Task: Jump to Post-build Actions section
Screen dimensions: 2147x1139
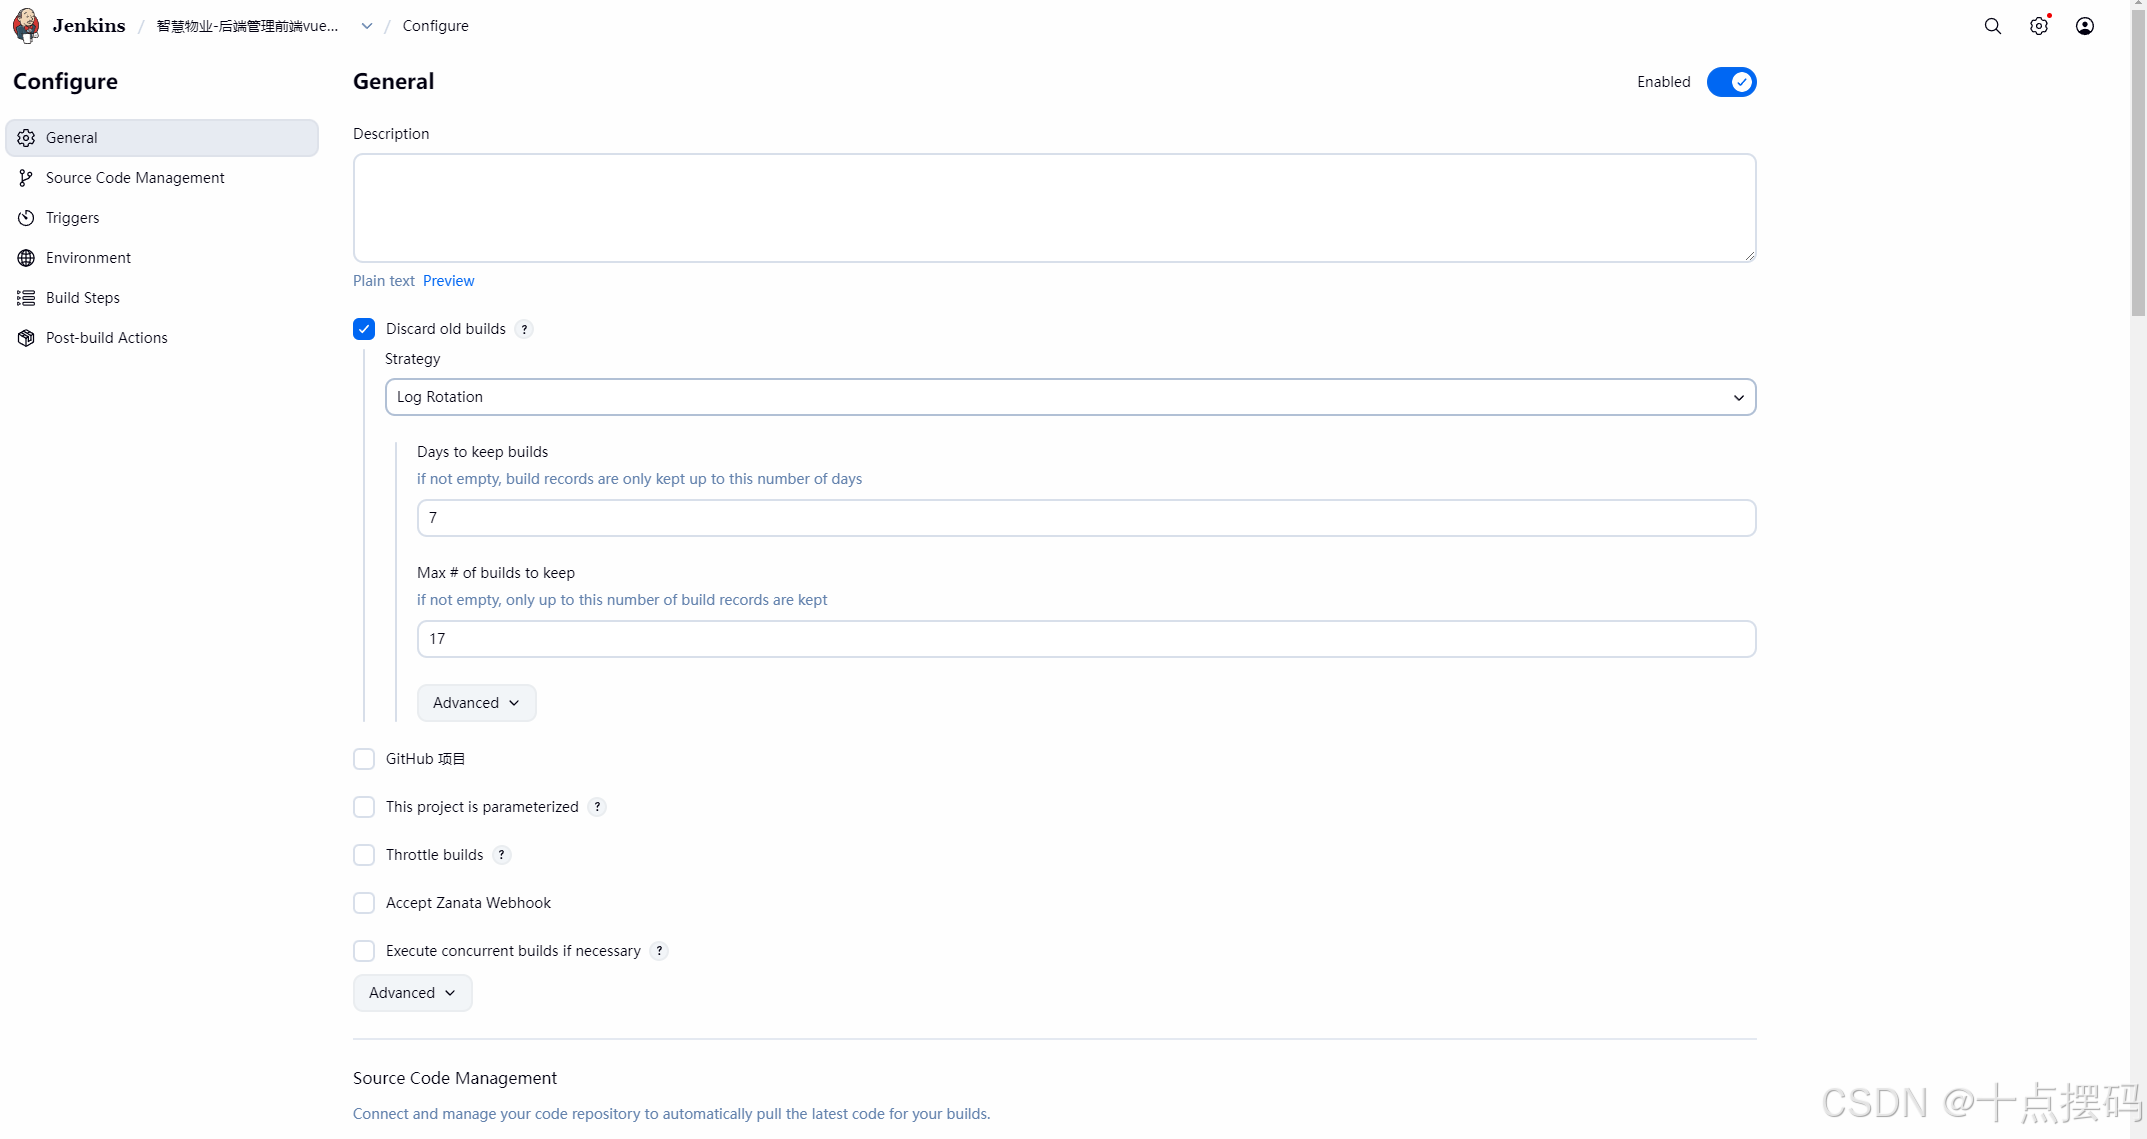Action: pos(106,338)
